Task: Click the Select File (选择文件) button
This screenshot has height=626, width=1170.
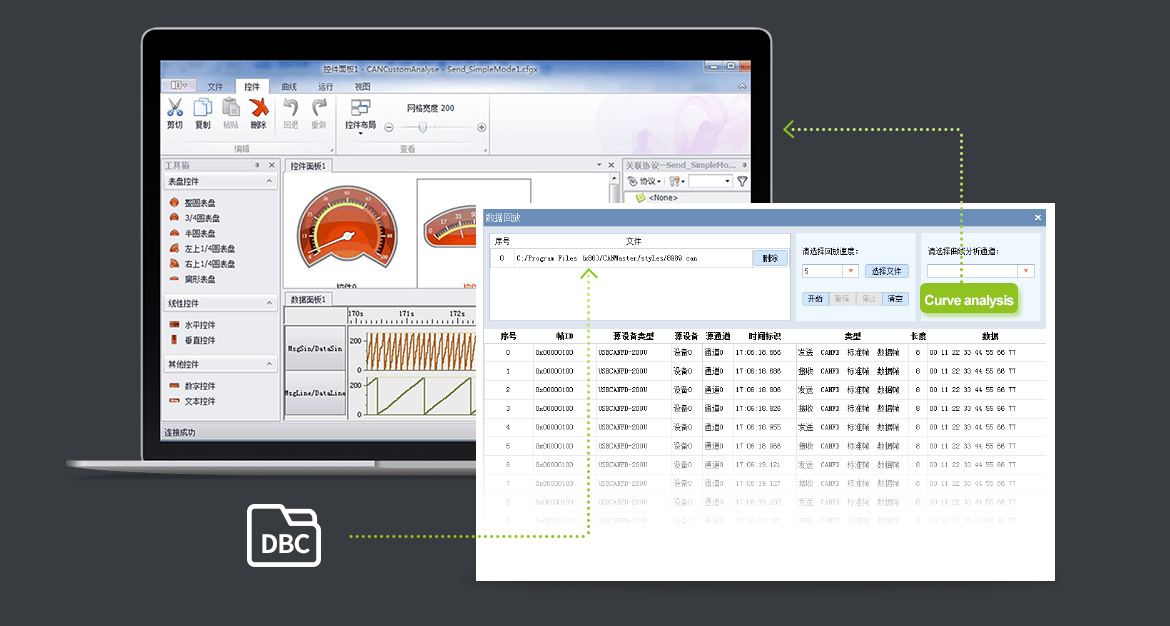Action: tap(887, 271)
